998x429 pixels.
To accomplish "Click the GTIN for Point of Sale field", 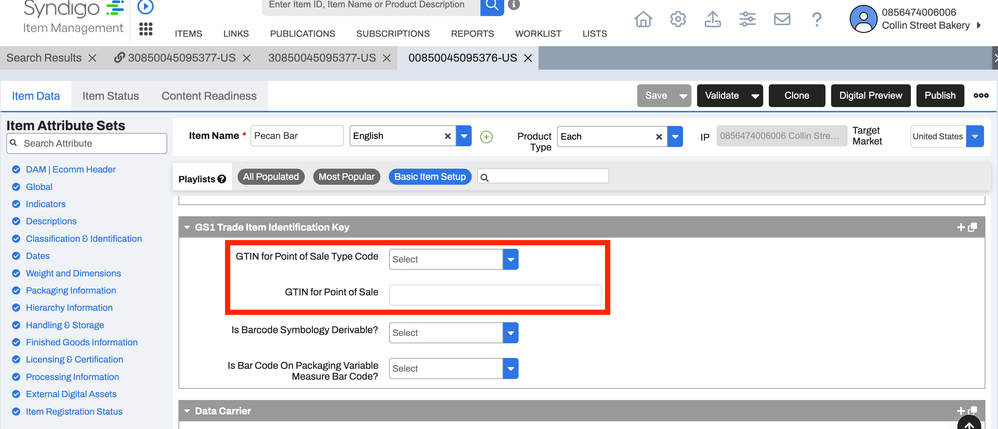I will coord(495,295).
